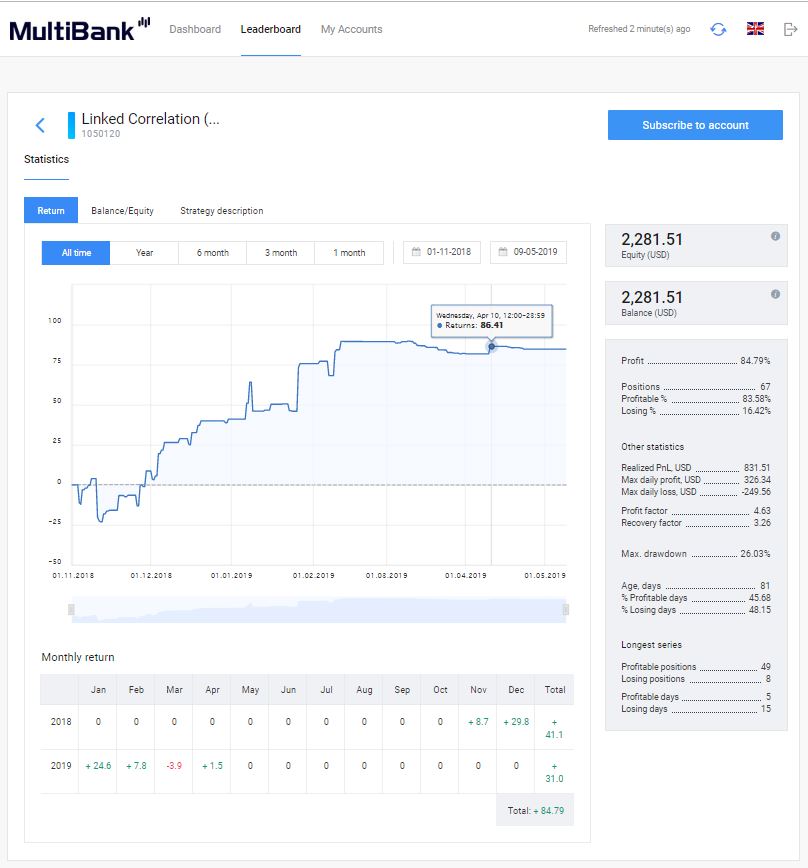Screen dimensions: 808x868
Task: Select the All time range option
Action: point(76,253)
